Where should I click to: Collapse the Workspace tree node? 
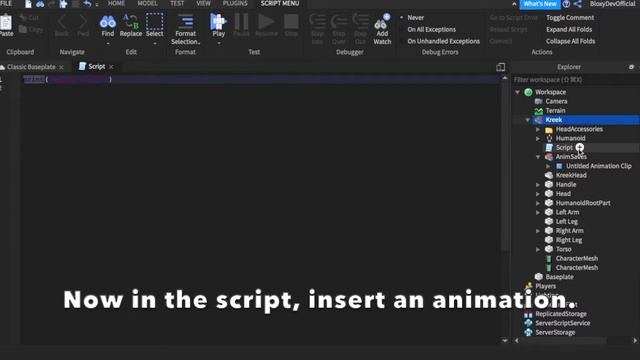click(x=518, y=92)
